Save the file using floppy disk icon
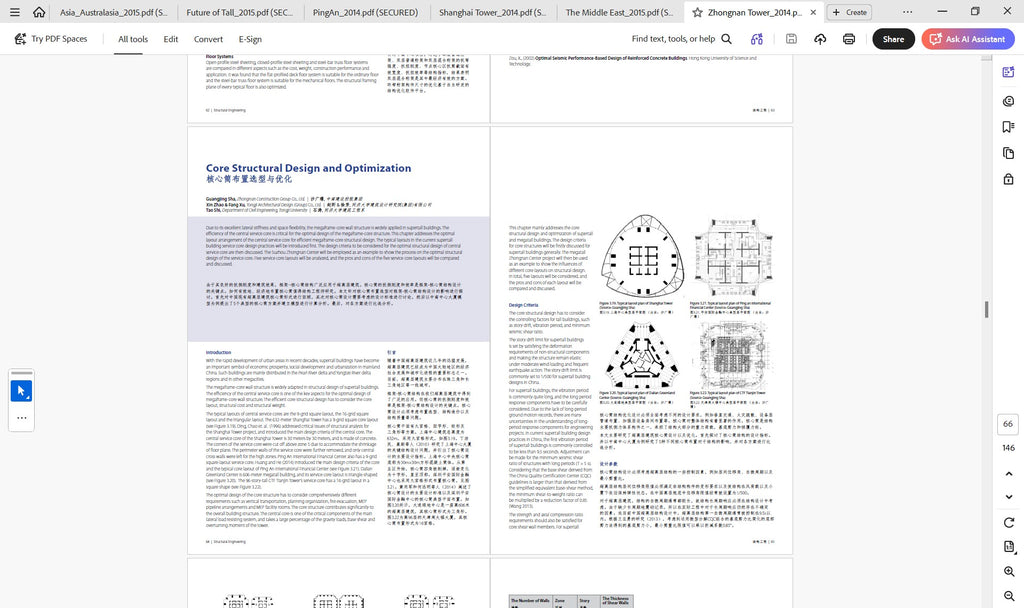 [791, 39]
